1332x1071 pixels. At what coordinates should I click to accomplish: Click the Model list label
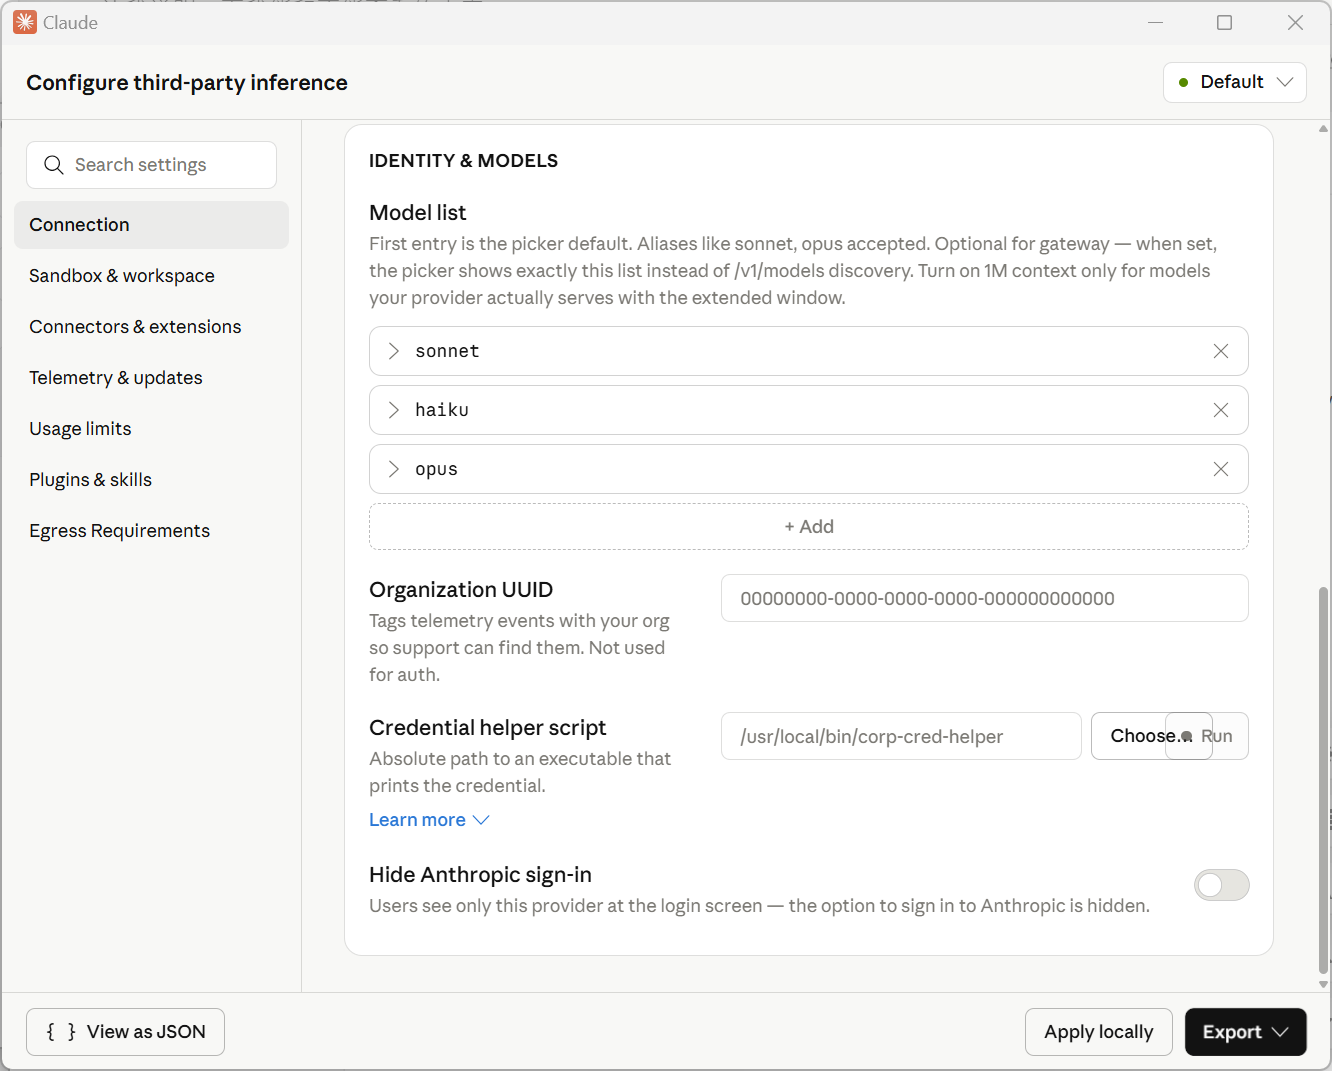pyautogui.click(x=418, y=213)
